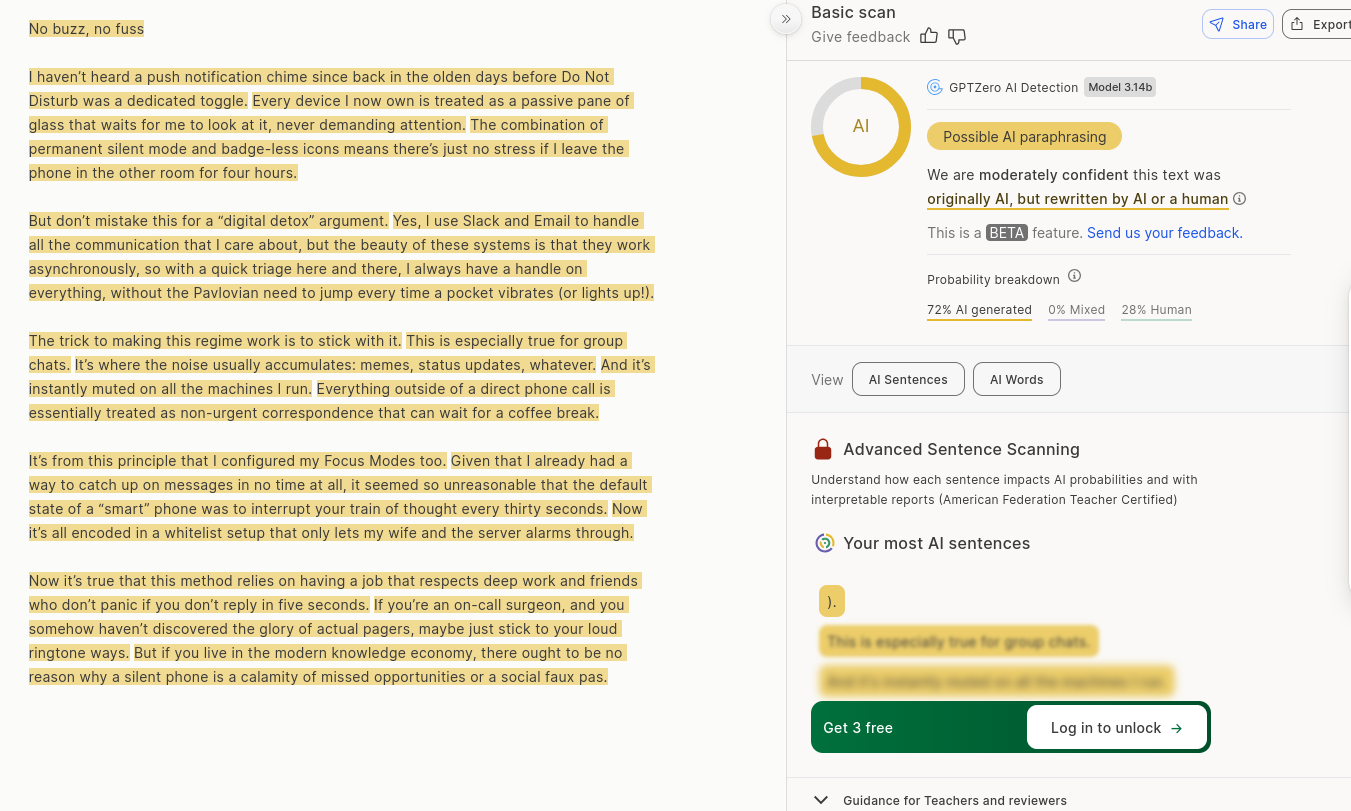The height and width of the screenshot is (811, 1351).
Task: Collapse the results panel with double-chevron
Action: (786, 19)
